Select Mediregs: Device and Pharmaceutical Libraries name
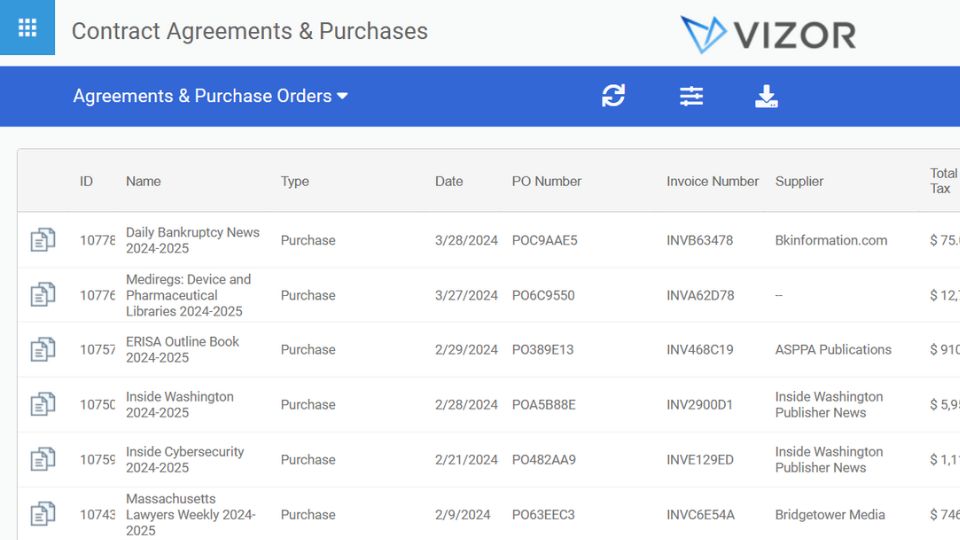Screen dimensions: 960x540 tap(188, 295)
